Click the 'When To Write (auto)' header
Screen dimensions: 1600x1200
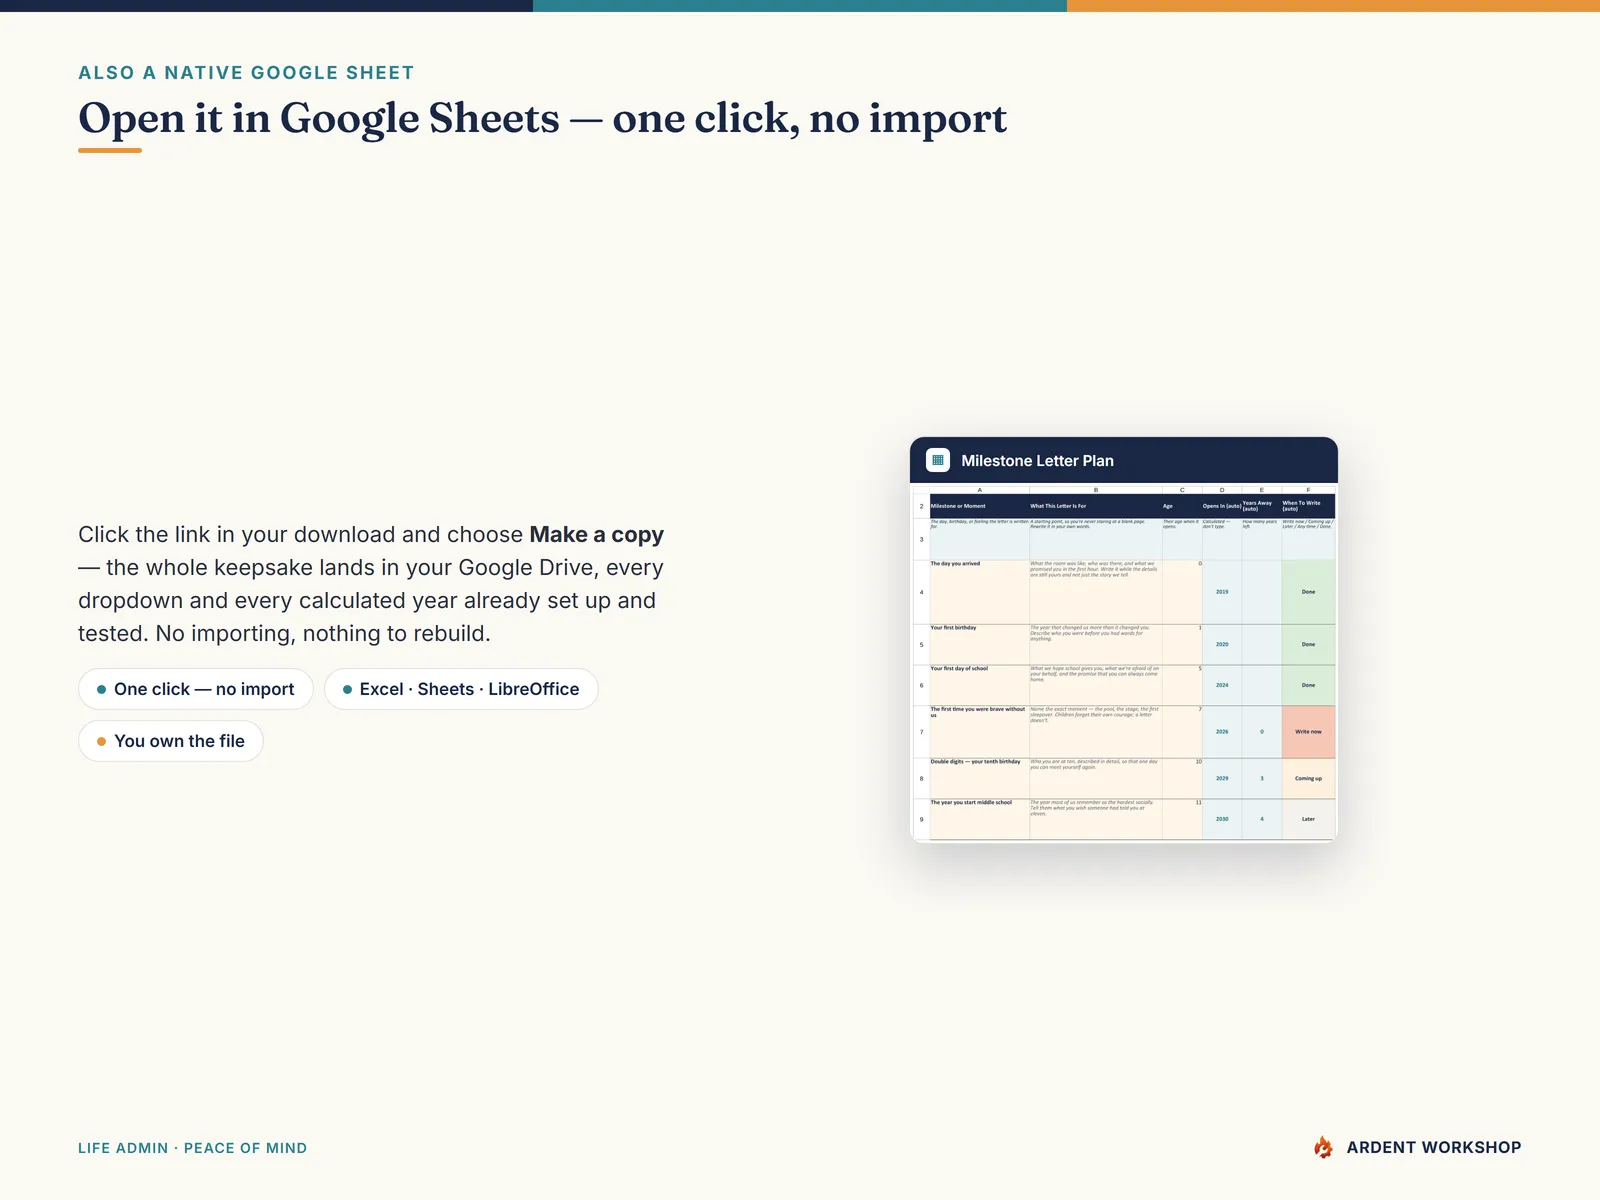pos(1308,506)
